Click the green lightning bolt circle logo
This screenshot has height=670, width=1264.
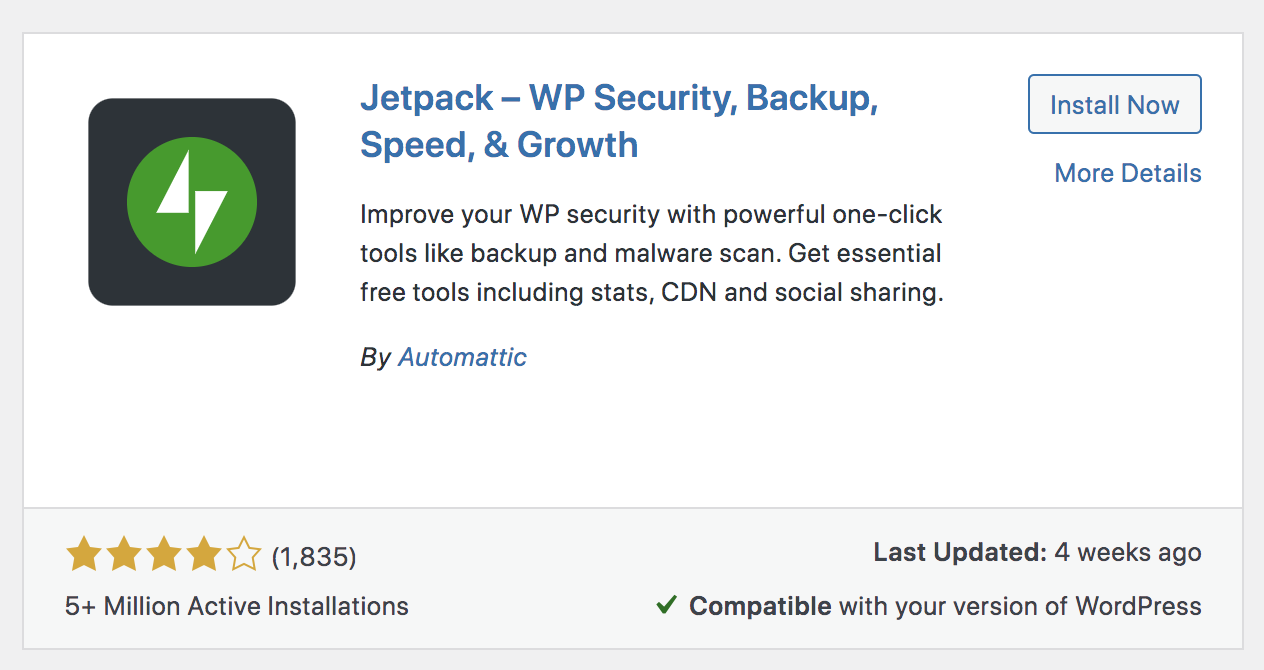(x=192, y=202)
